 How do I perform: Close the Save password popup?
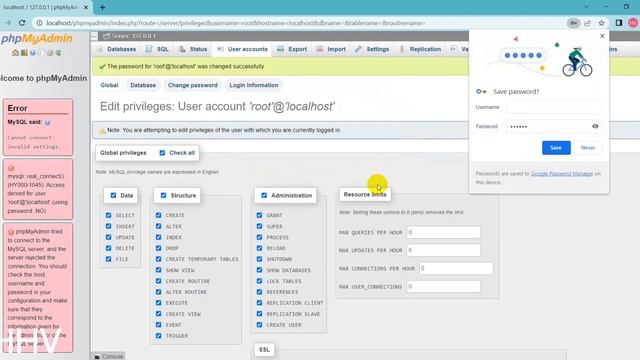tap(602, 36)
